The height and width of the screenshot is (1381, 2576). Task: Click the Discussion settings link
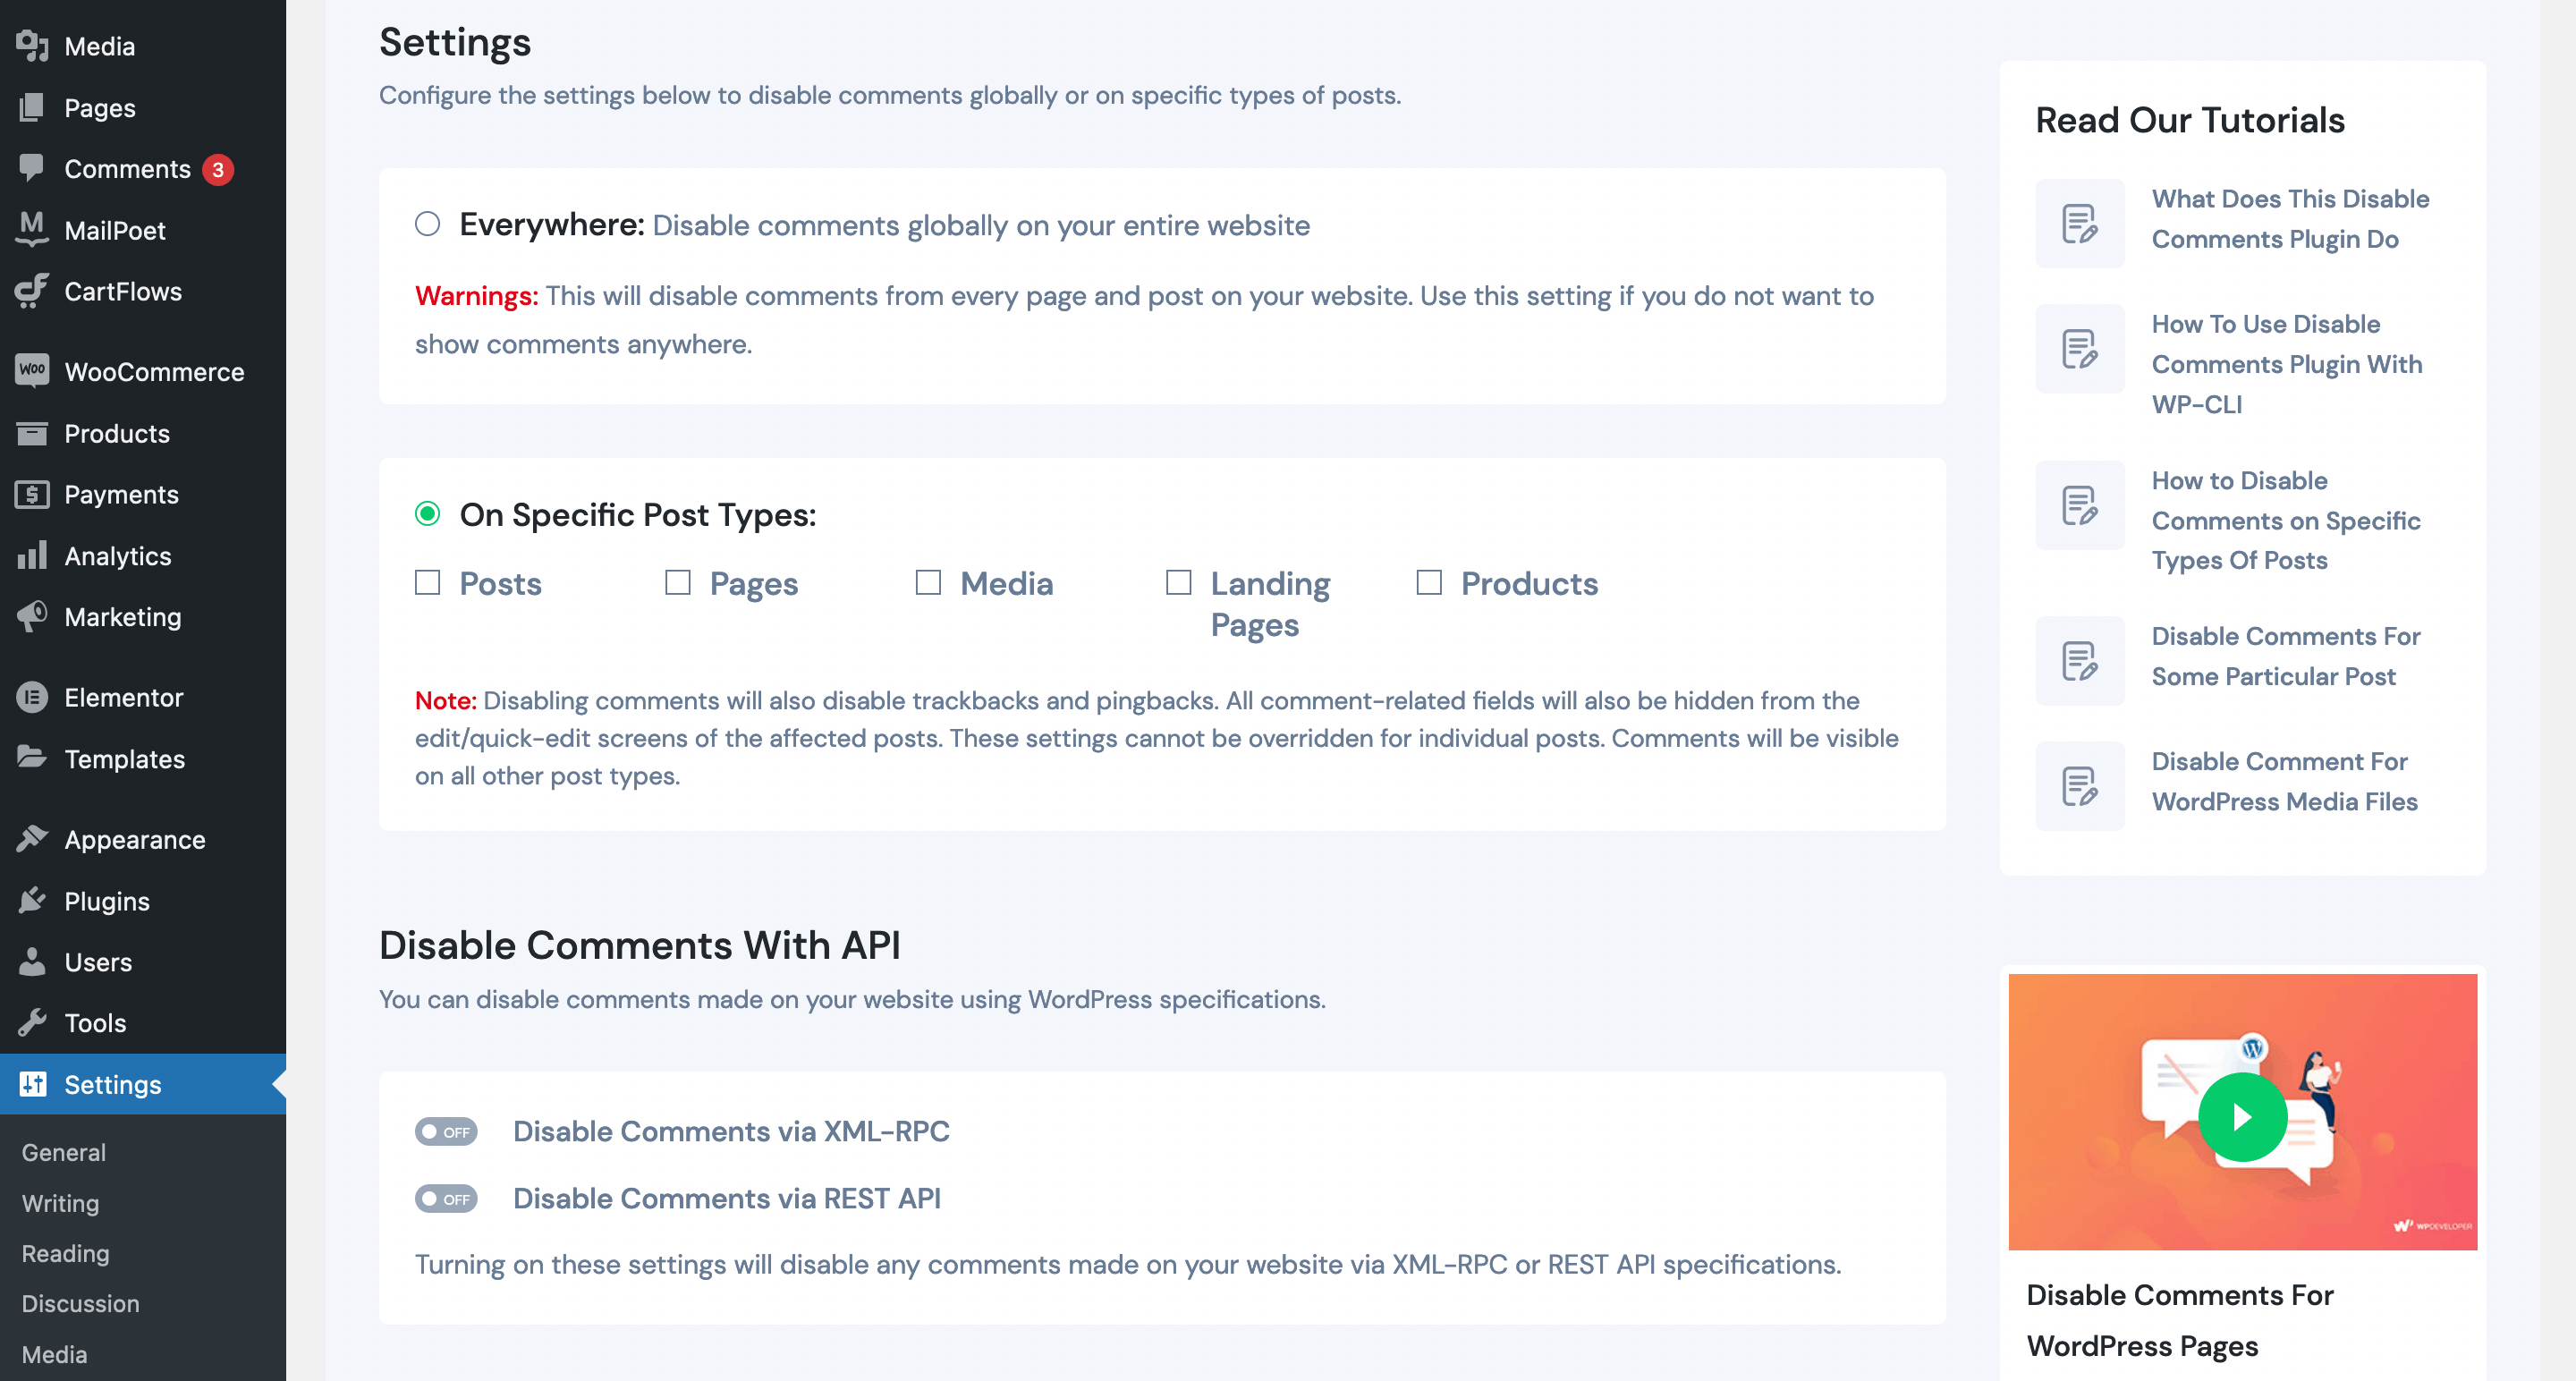point(80,1304)
